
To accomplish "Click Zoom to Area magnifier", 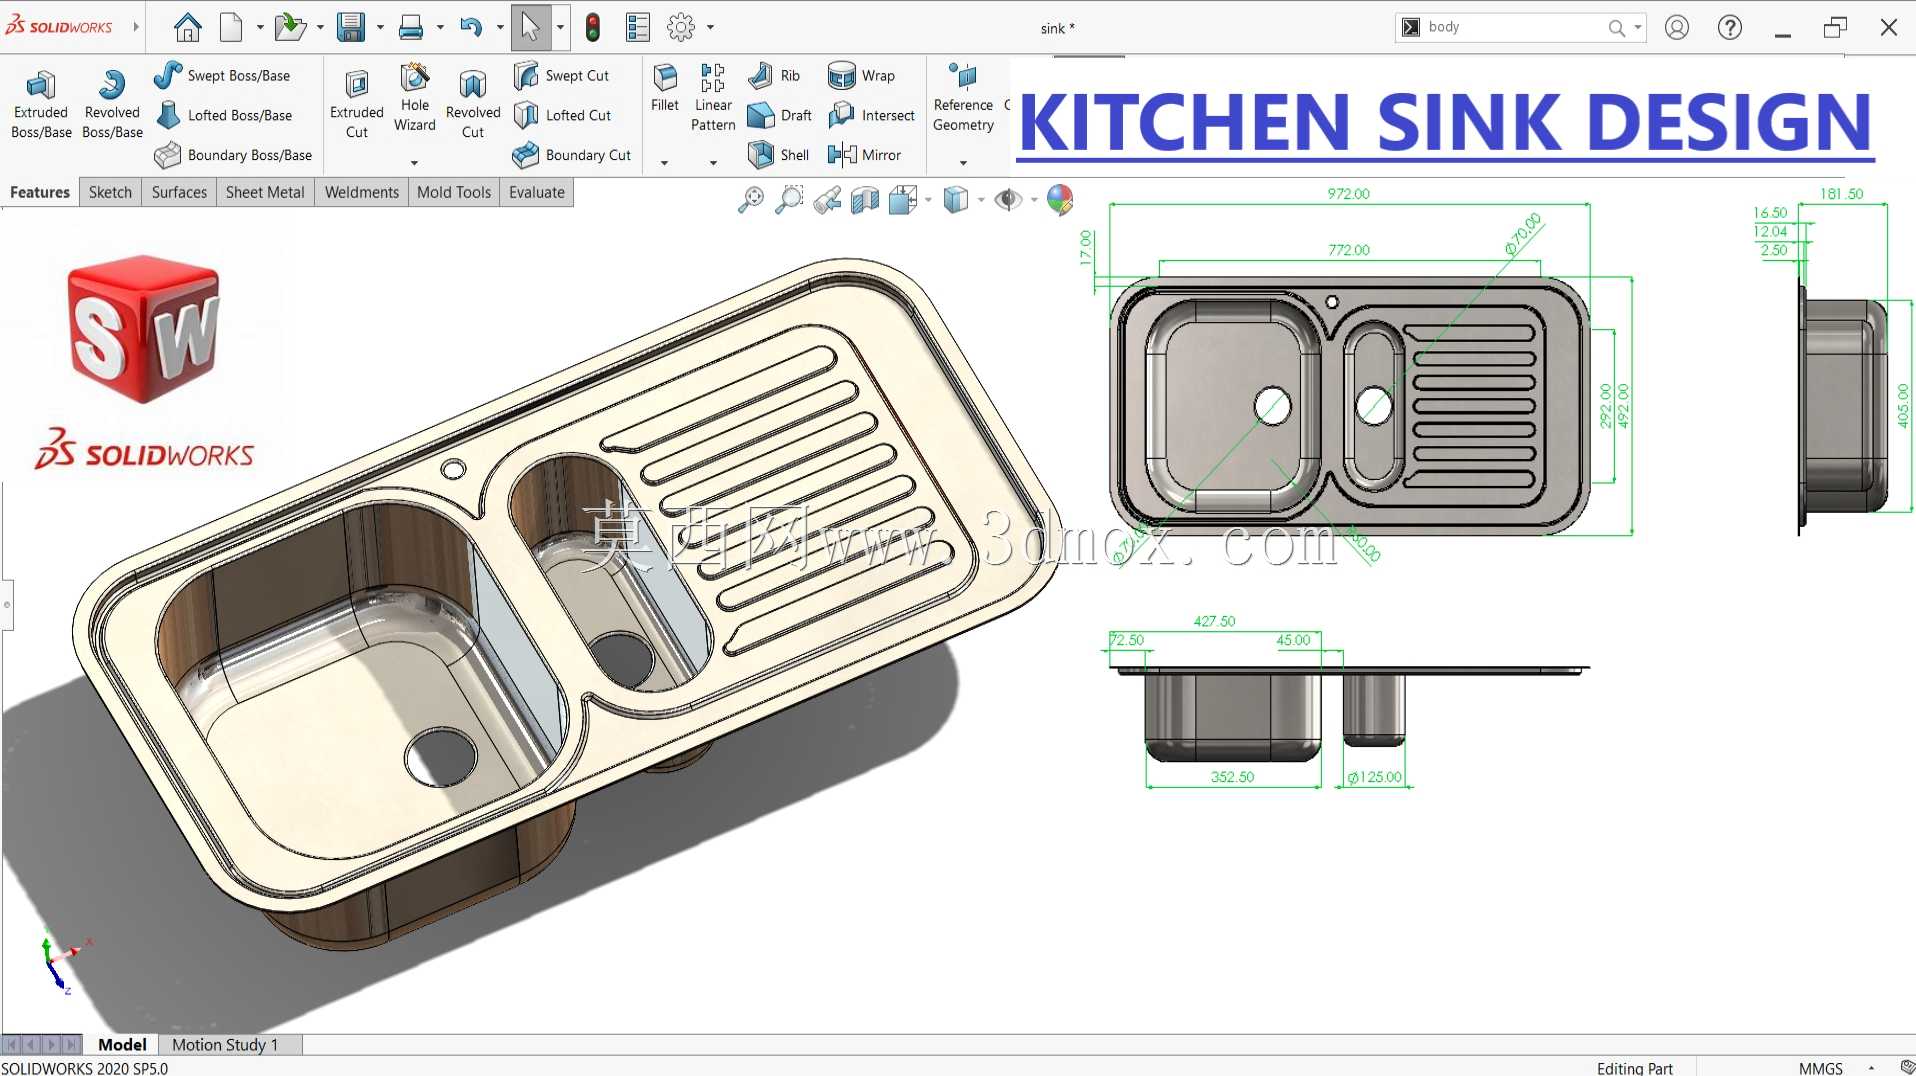I will [x=789, y=200].
